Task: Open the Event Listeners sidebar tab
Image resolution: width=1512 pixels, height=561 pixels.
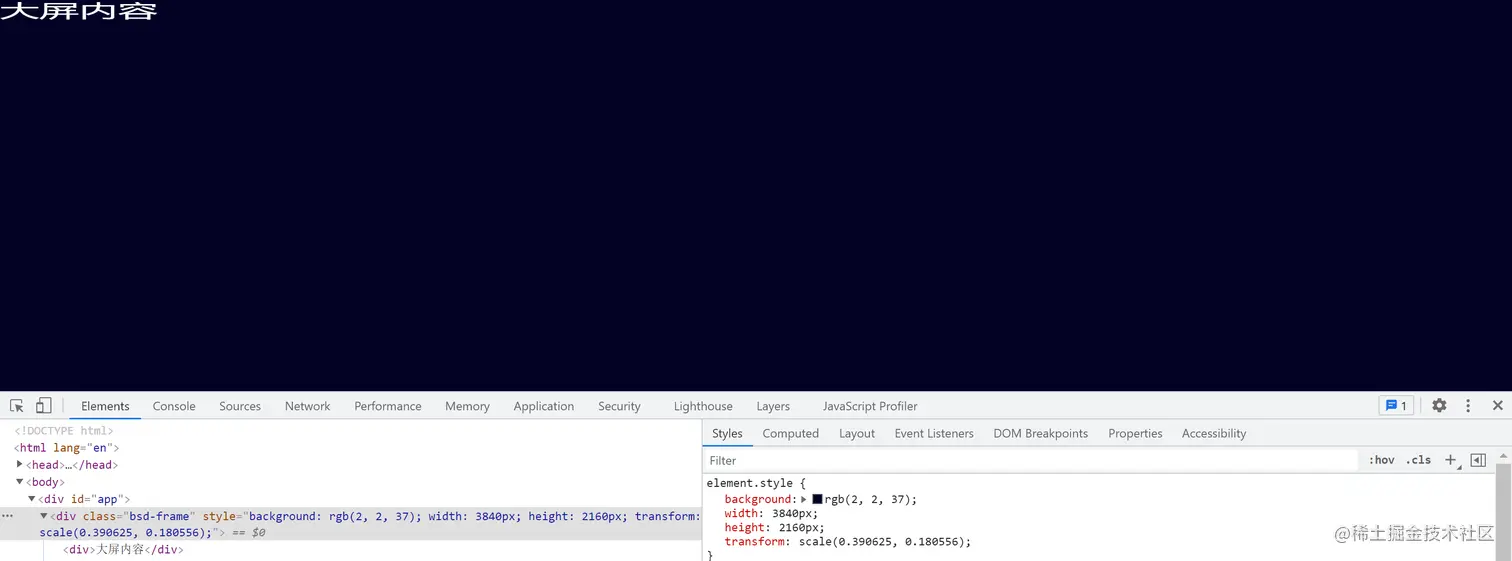Action: point(934,433)
